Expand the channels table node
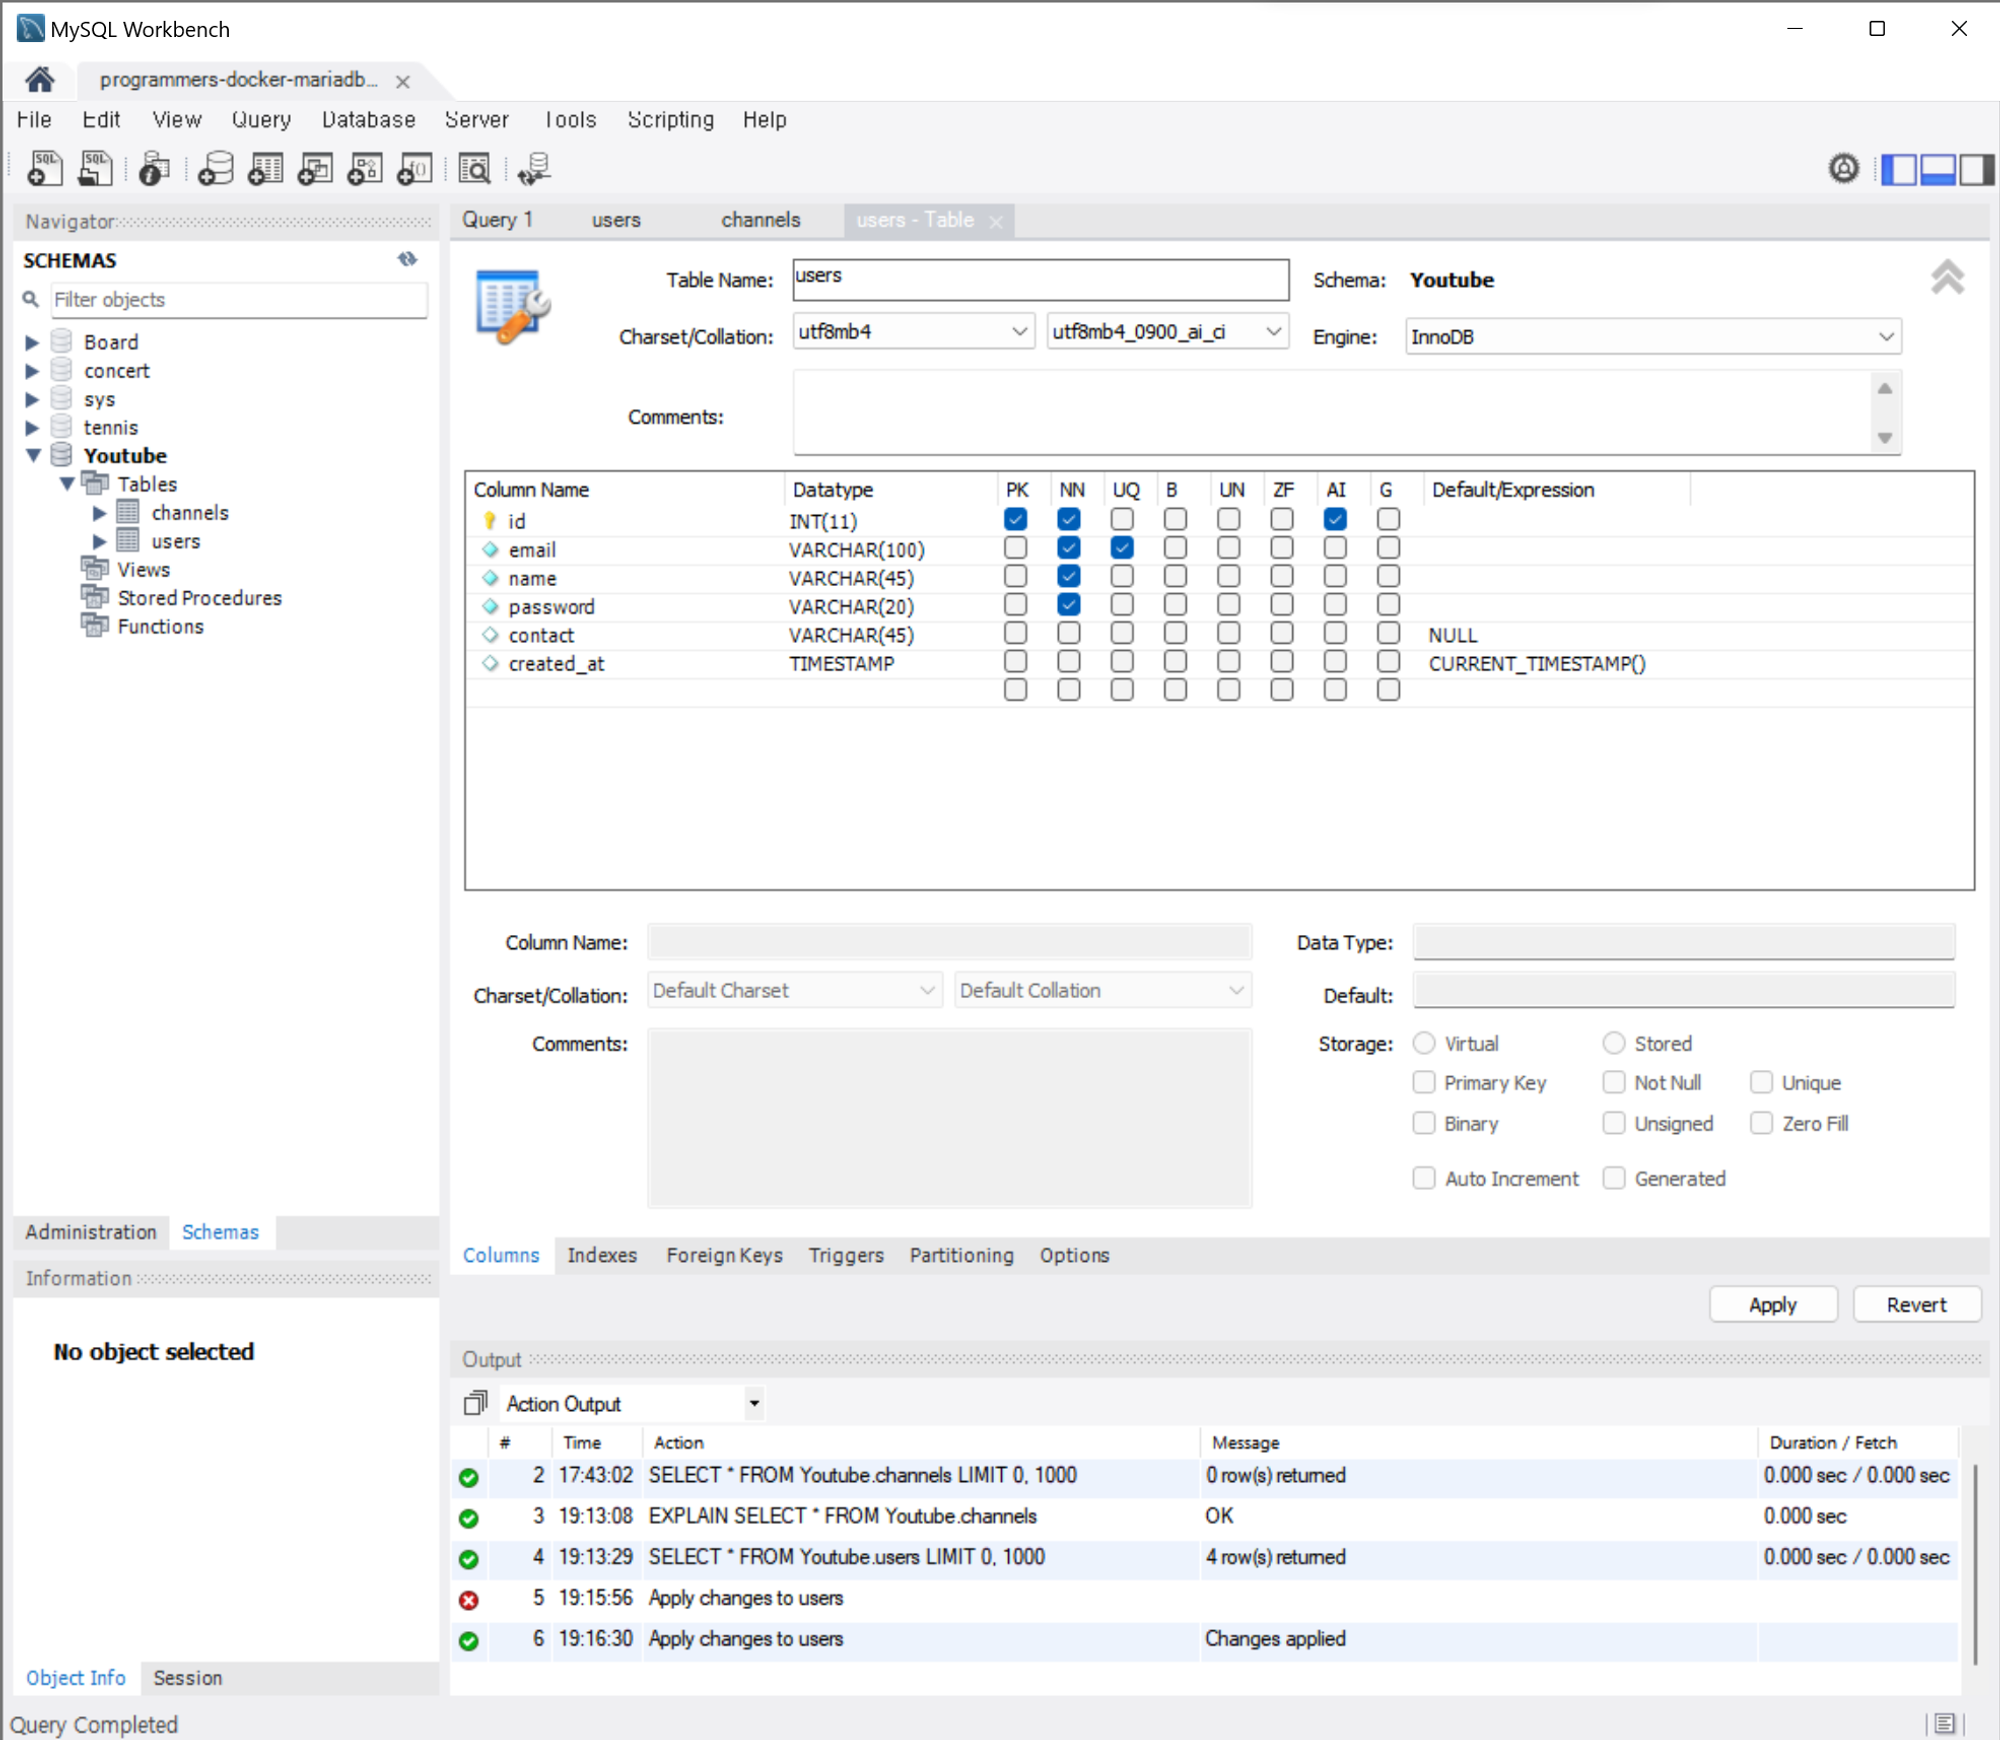The image size is (2000, 1740). (99, 513)
